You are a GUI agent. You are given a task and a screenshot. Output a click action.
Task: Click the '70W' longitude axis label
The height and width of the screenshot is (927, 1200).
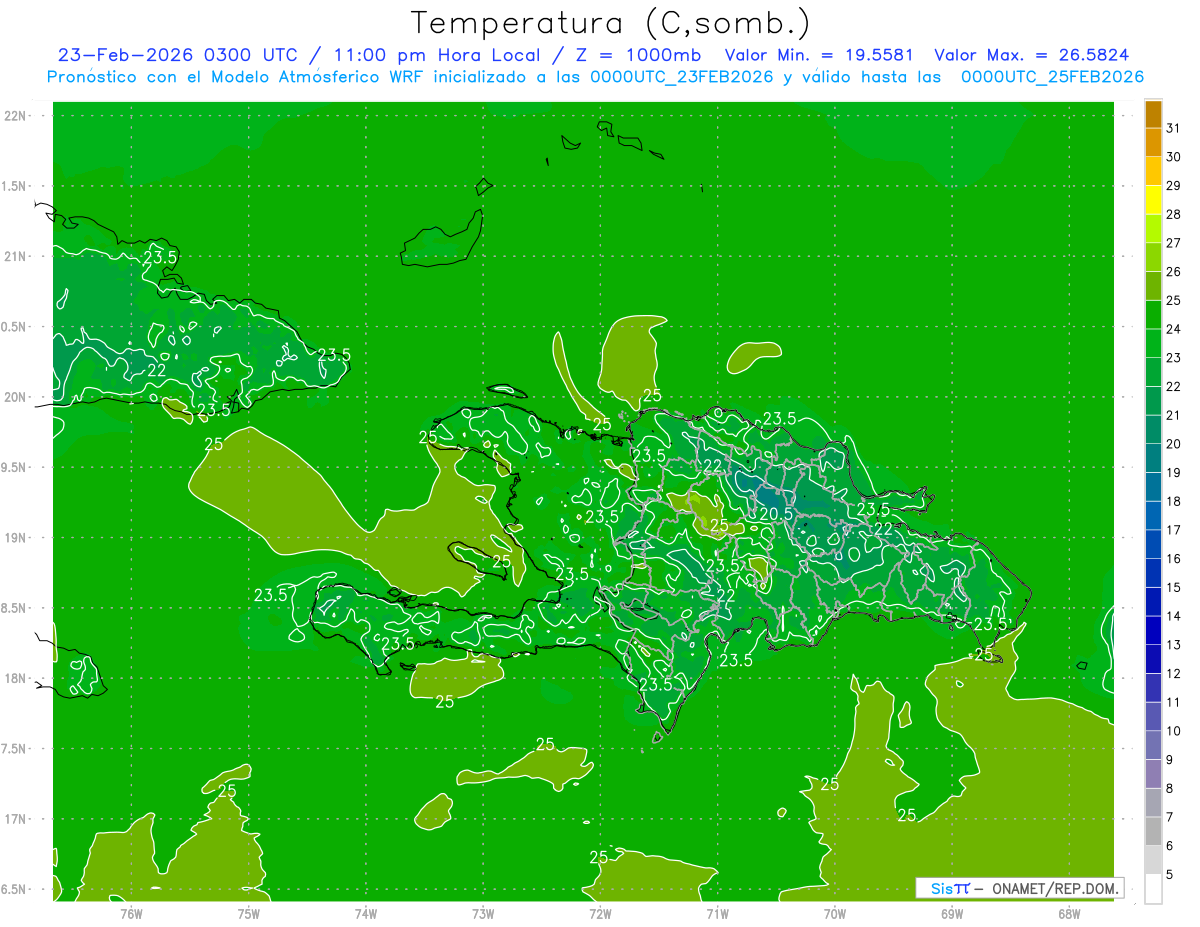pos(834,913)
